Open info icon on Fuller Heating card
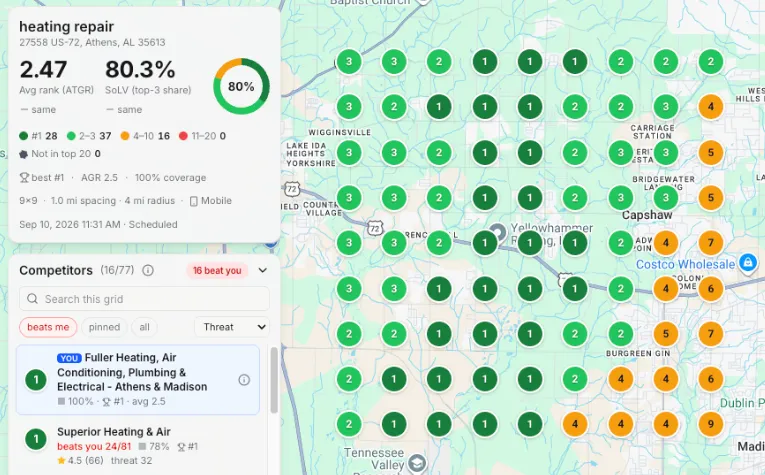The height and width of the screenshot is (475, 765). [244, 380]
